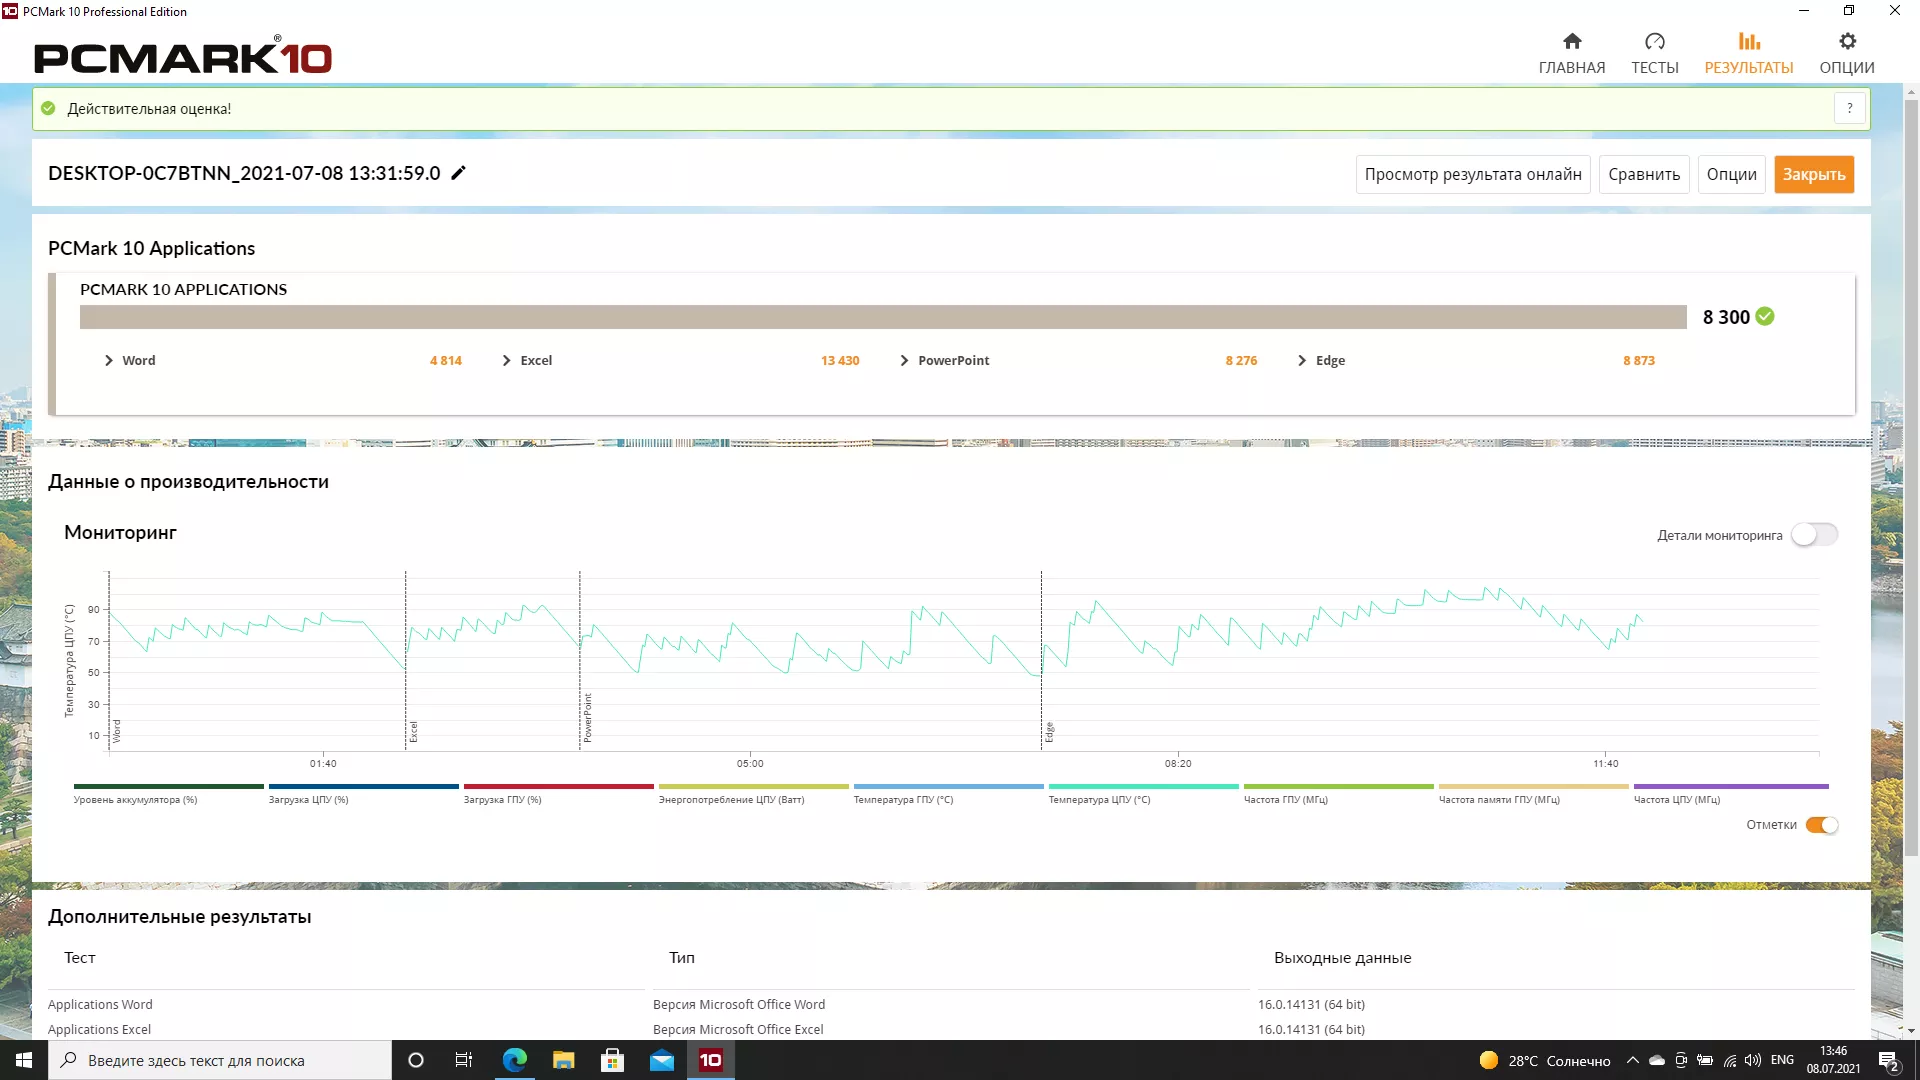Viewport: 1920px width, 1080px height.
Task: Click the Сравнить button
Action: tap(1644, 174)
